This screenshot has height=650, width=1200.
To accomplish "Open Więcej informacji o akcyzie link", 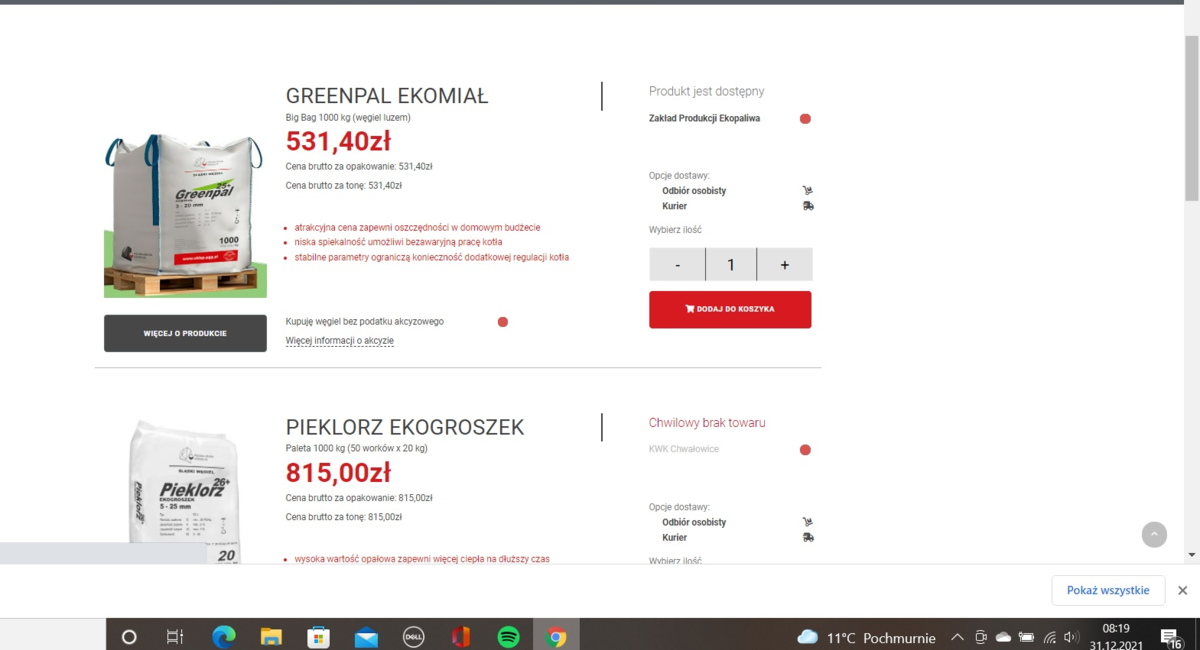I will [x=339, y=341].
